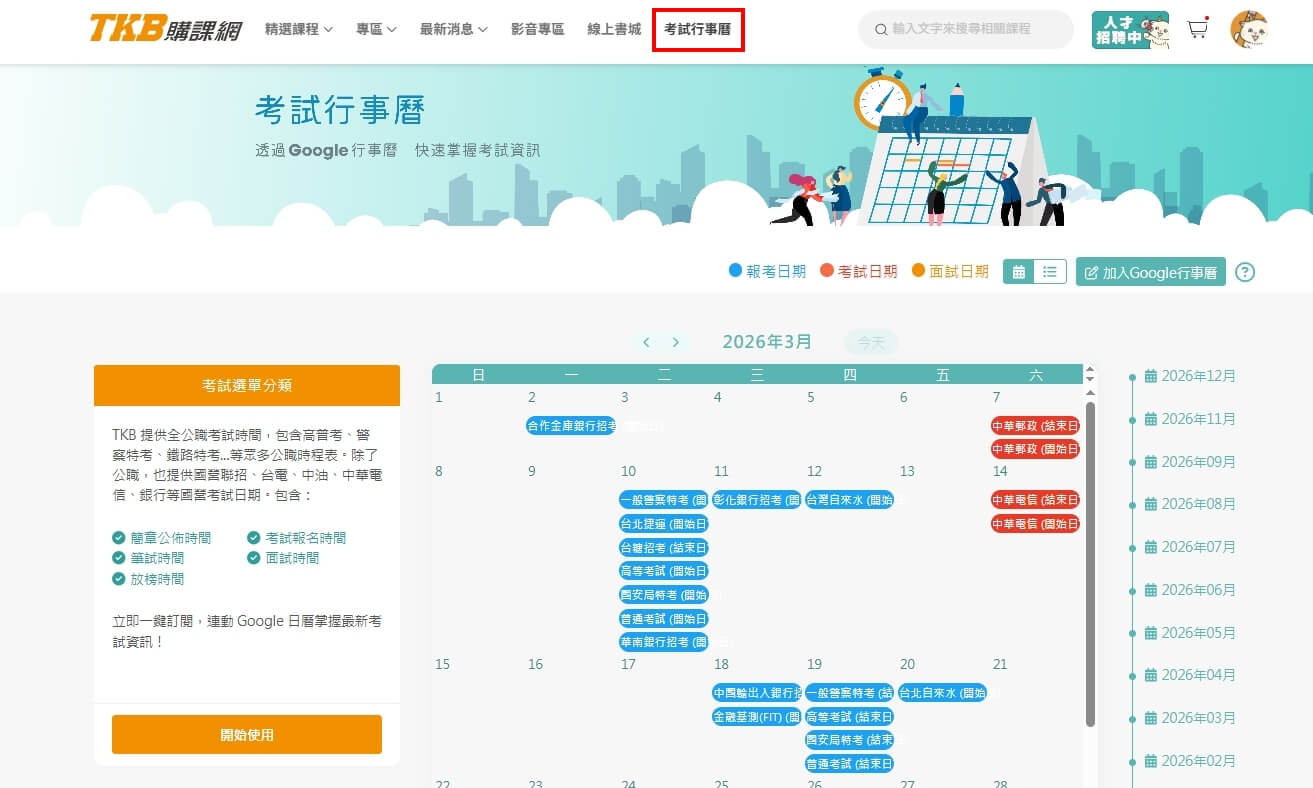1313x788 pixels.
Task: Click the calendar vertical scrollbar
Action: (1090, 560)
